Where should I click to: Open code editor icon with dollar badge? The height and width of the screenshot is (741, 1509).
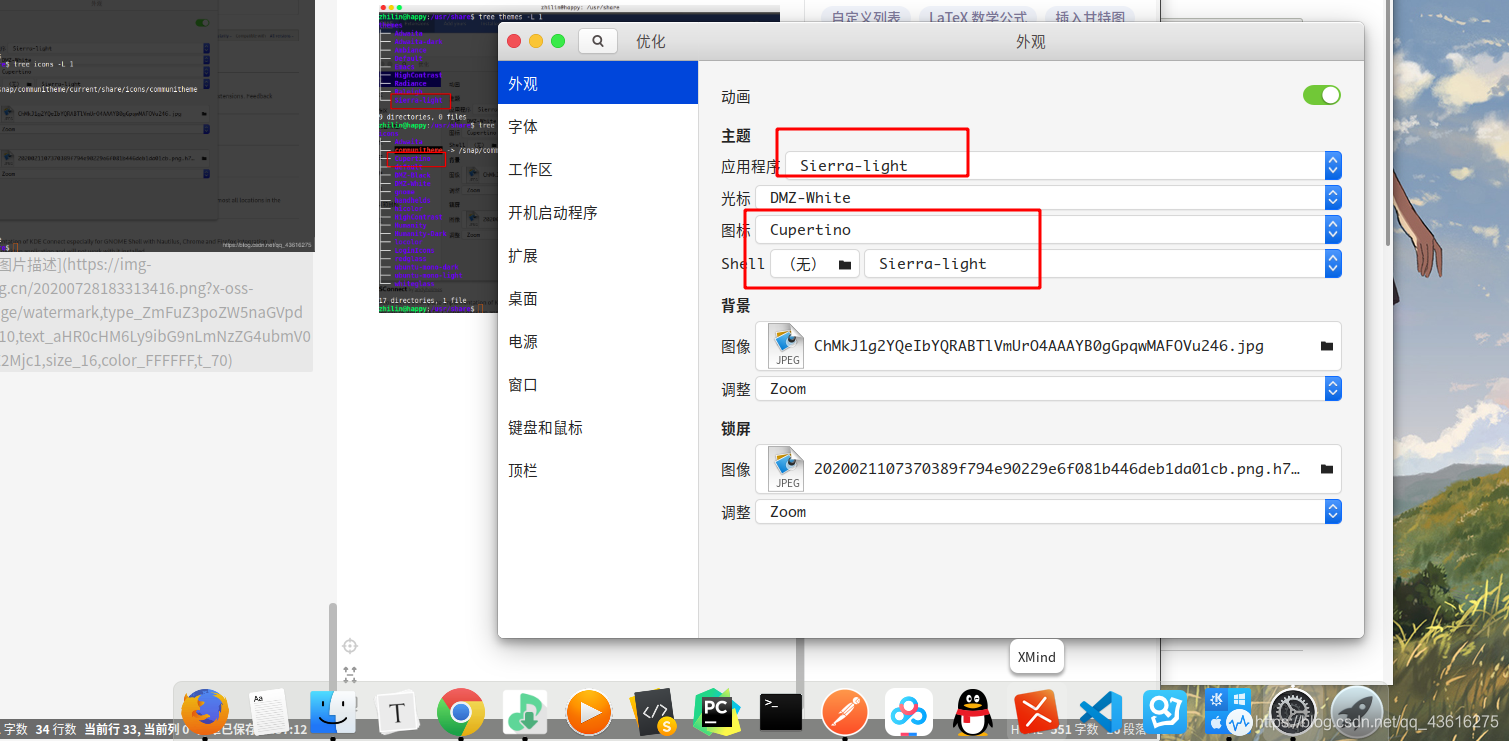[x=654, y=713]
